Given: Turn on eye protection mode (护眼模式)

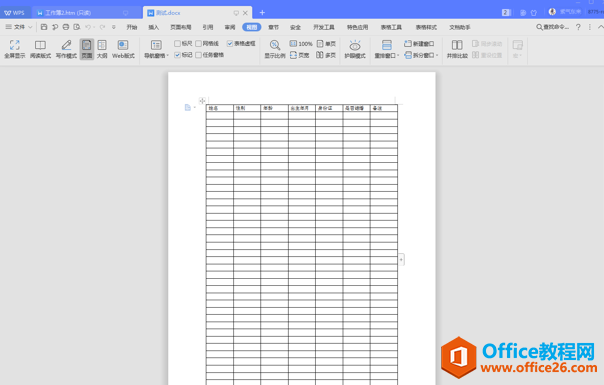Looking at the screenshot, I should click(x=355, y=49).
